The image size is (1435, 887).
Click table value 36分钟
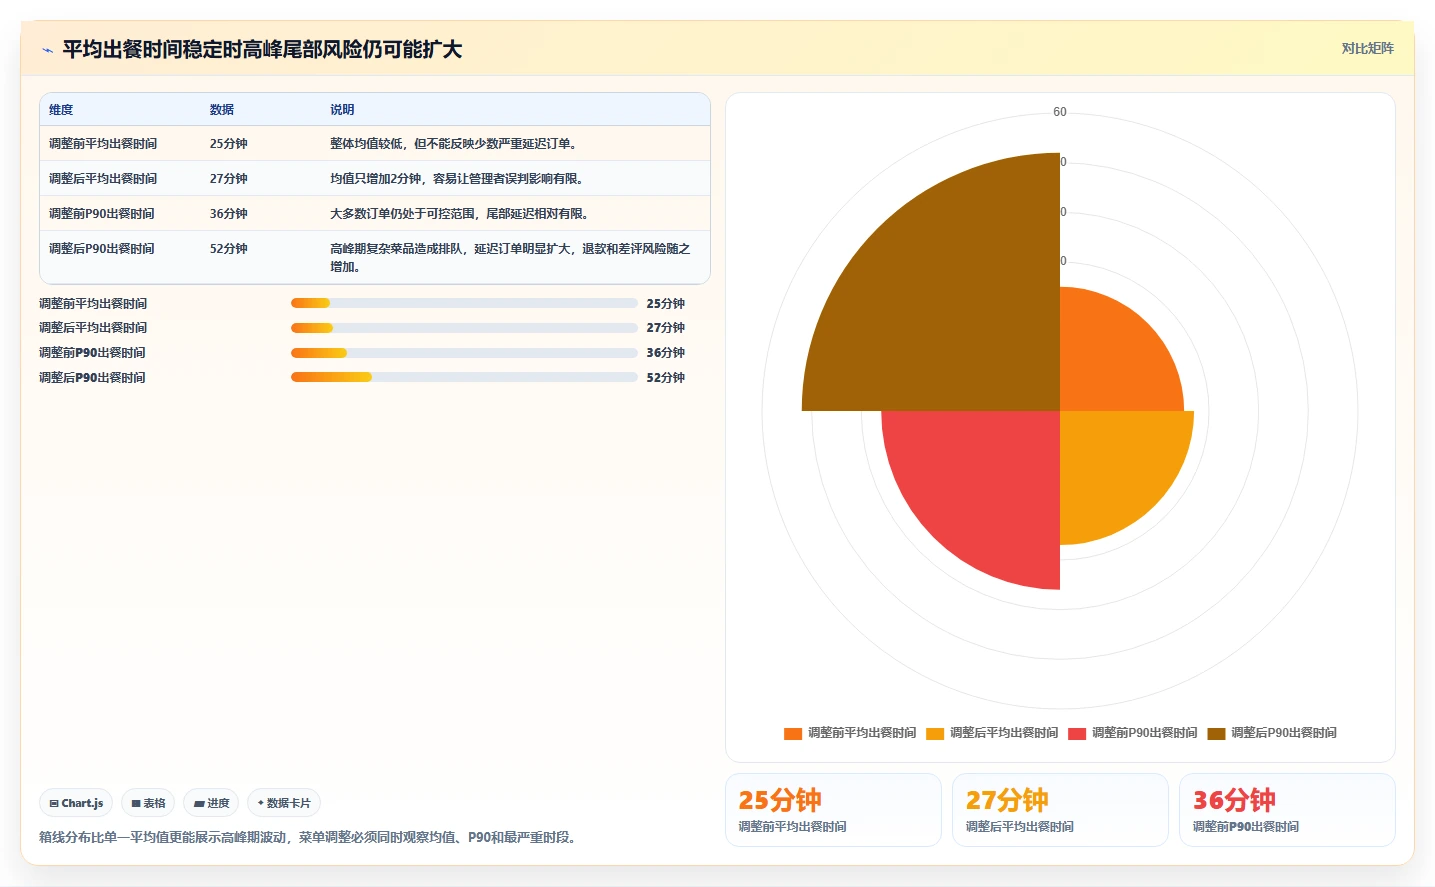tap(229, 214)
